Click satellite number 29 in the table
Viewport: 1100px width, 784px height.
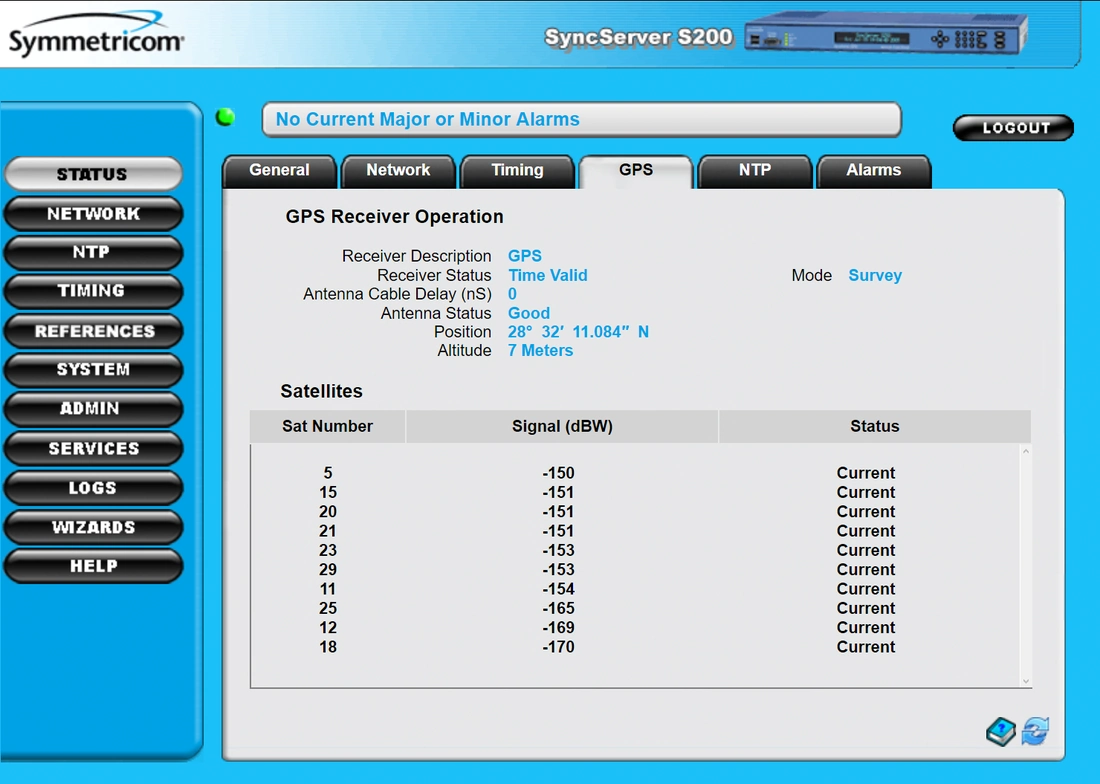[328, 569]
